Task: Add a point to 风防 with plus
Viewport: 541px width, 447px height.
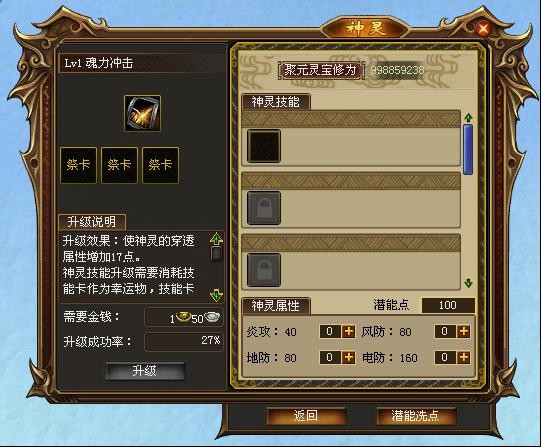Action: click(464, 331)
